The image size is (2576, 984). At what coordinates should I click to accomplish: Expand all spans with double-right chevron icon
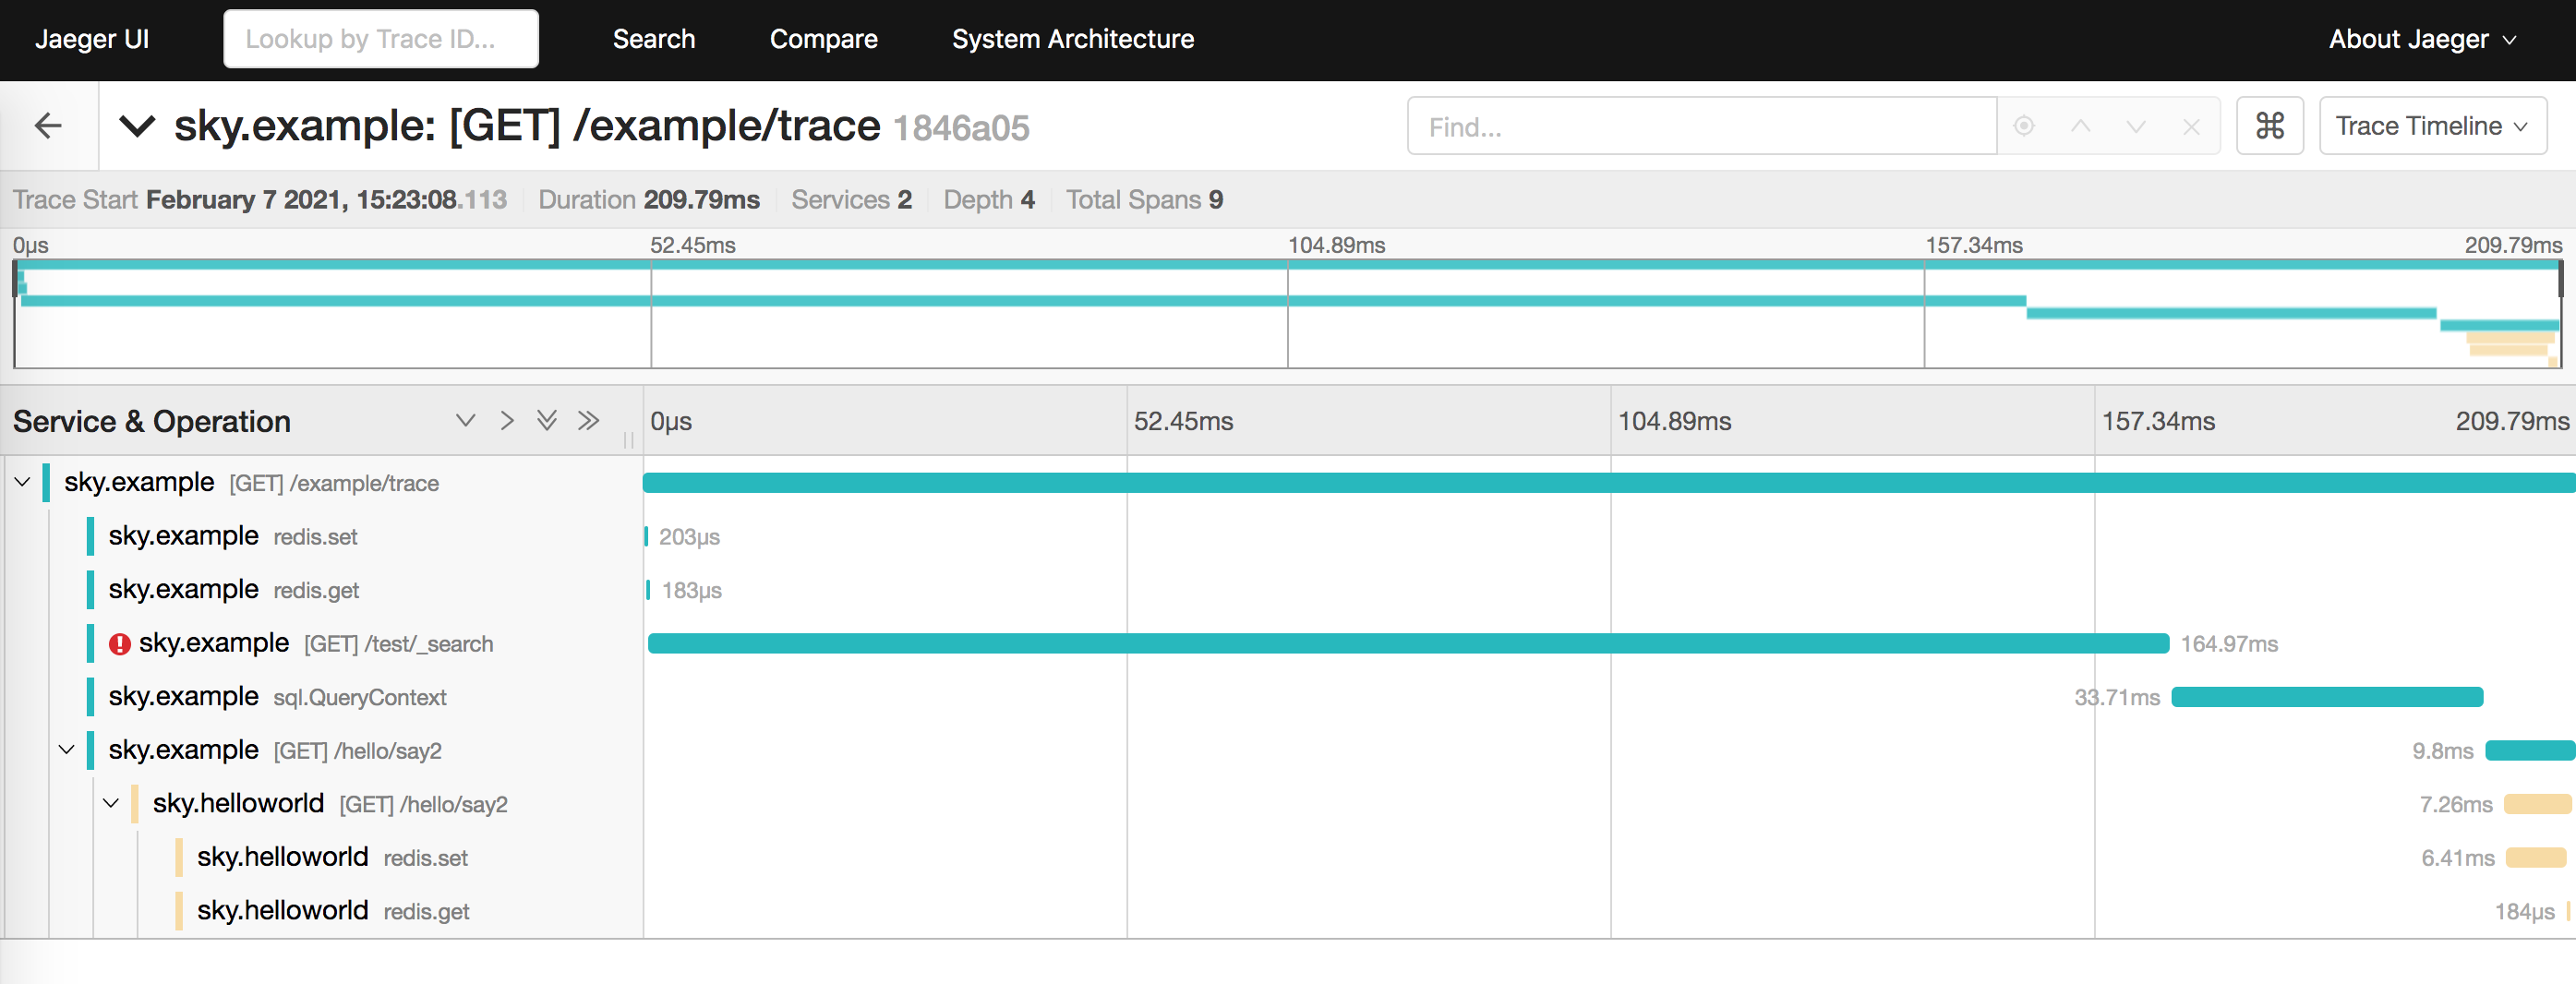coord(588,420)
